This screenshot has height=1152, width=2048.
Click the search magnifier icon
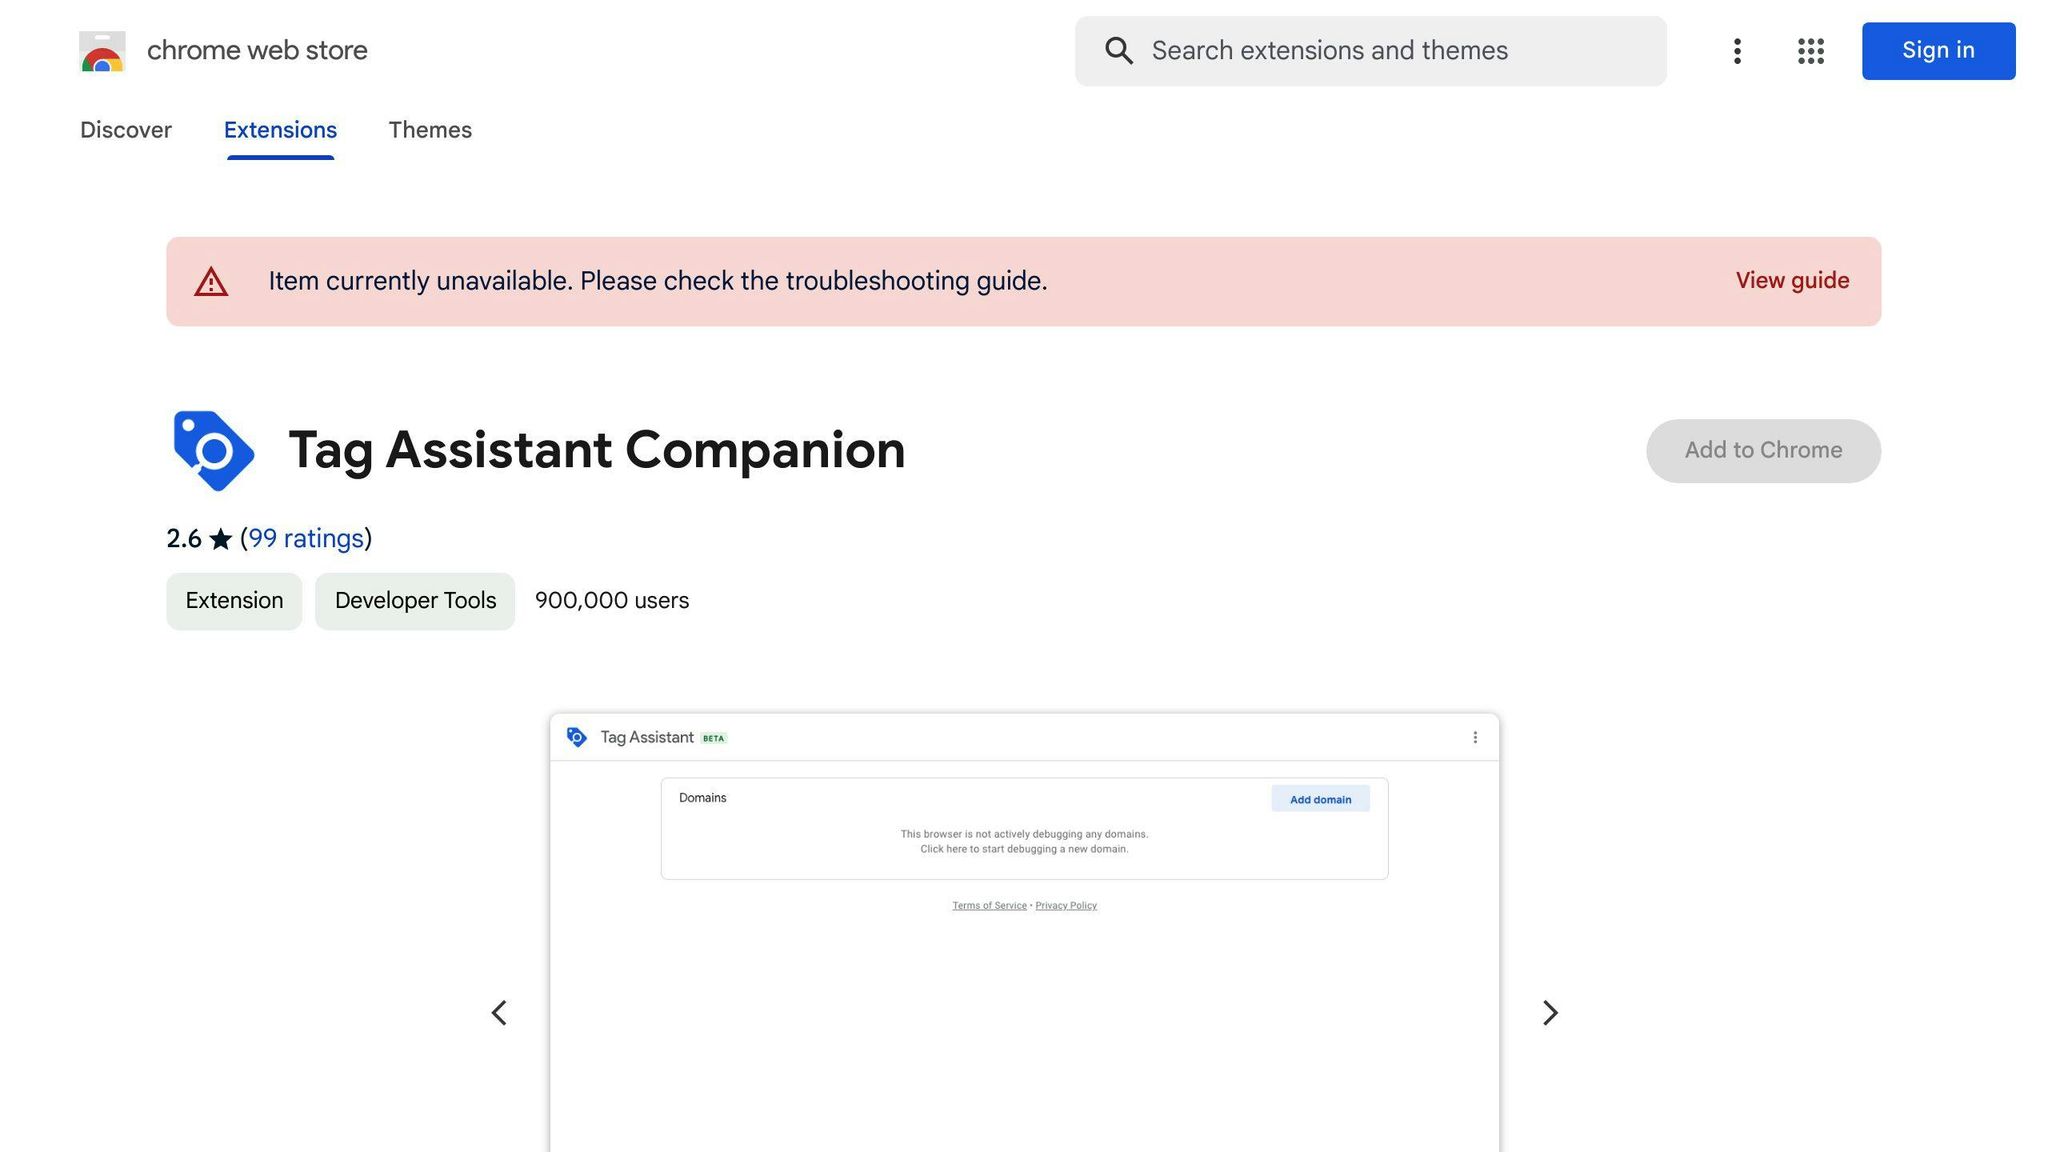(x=1119, y=51)
